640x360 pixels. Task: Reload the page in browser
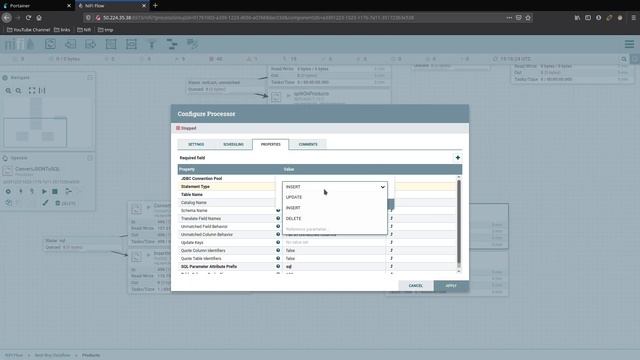[28, 18]
